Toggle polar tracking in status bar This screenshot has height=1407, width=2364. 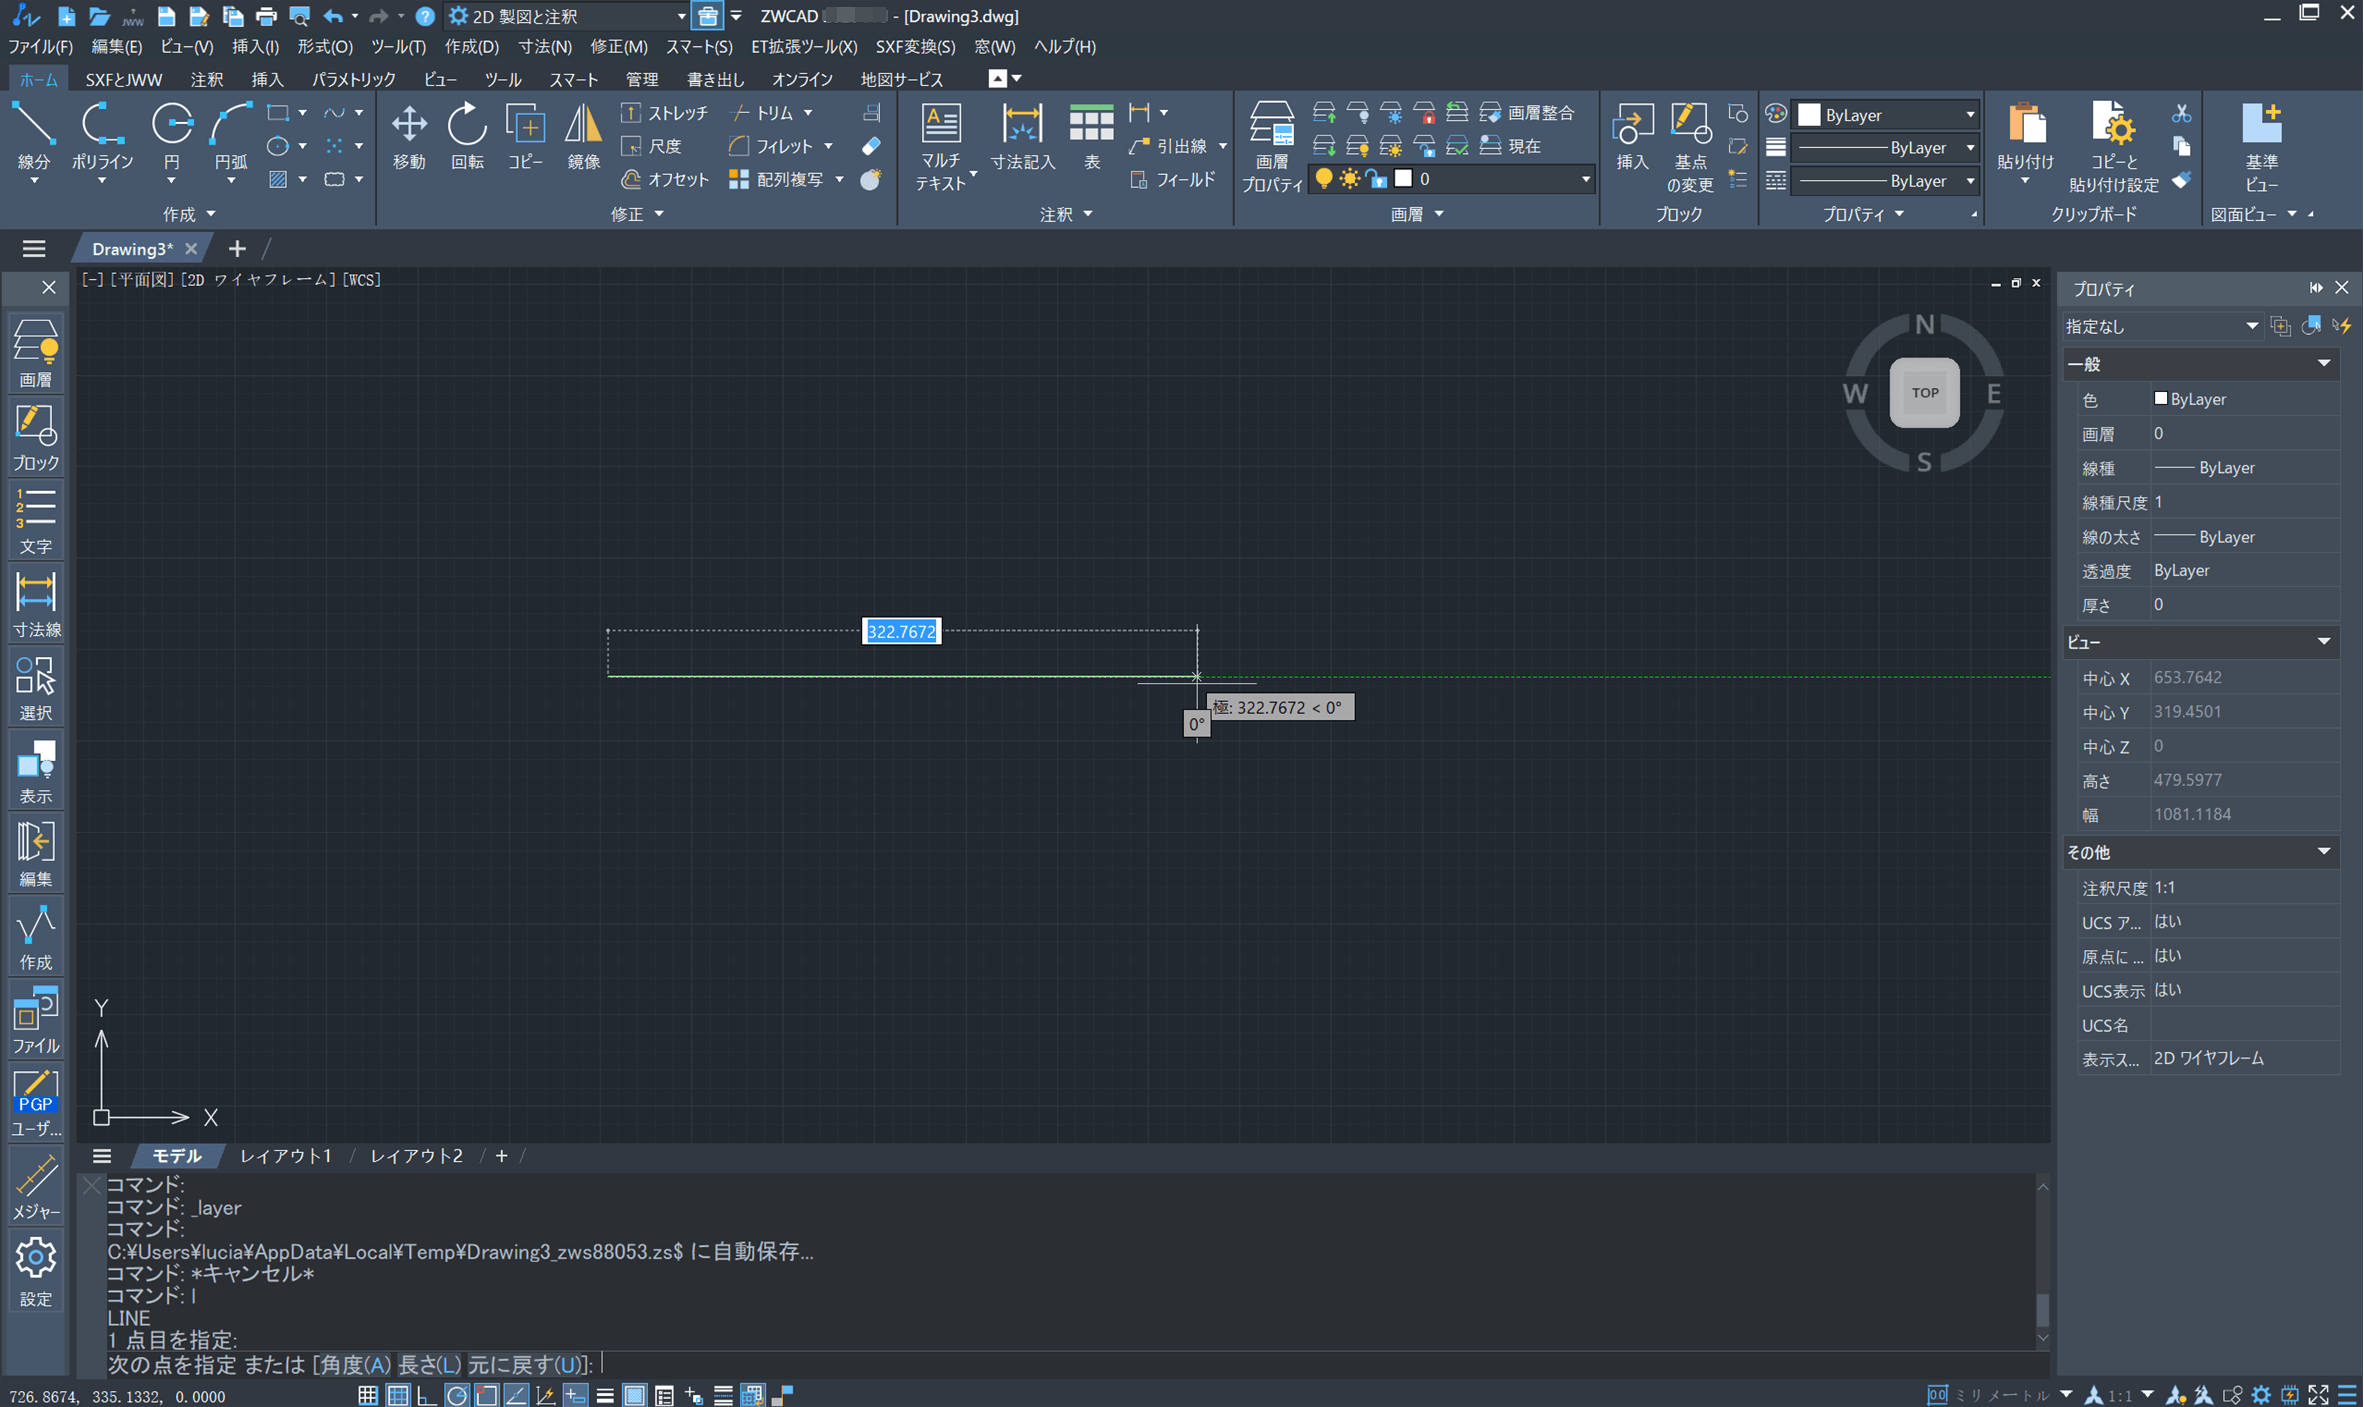(457, 1395)
